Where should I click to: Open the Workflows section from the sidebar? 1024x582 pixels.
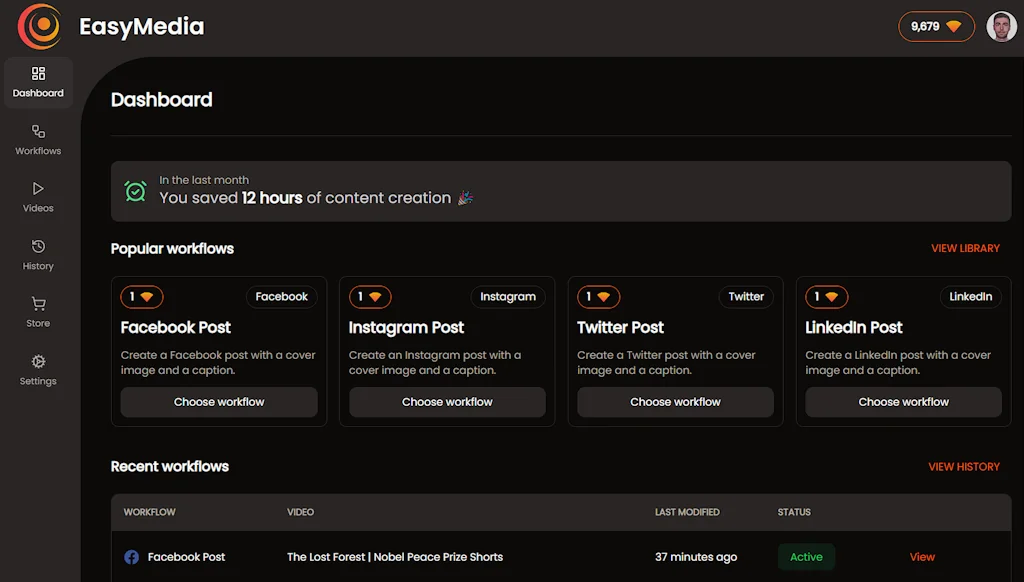[37, 139]
